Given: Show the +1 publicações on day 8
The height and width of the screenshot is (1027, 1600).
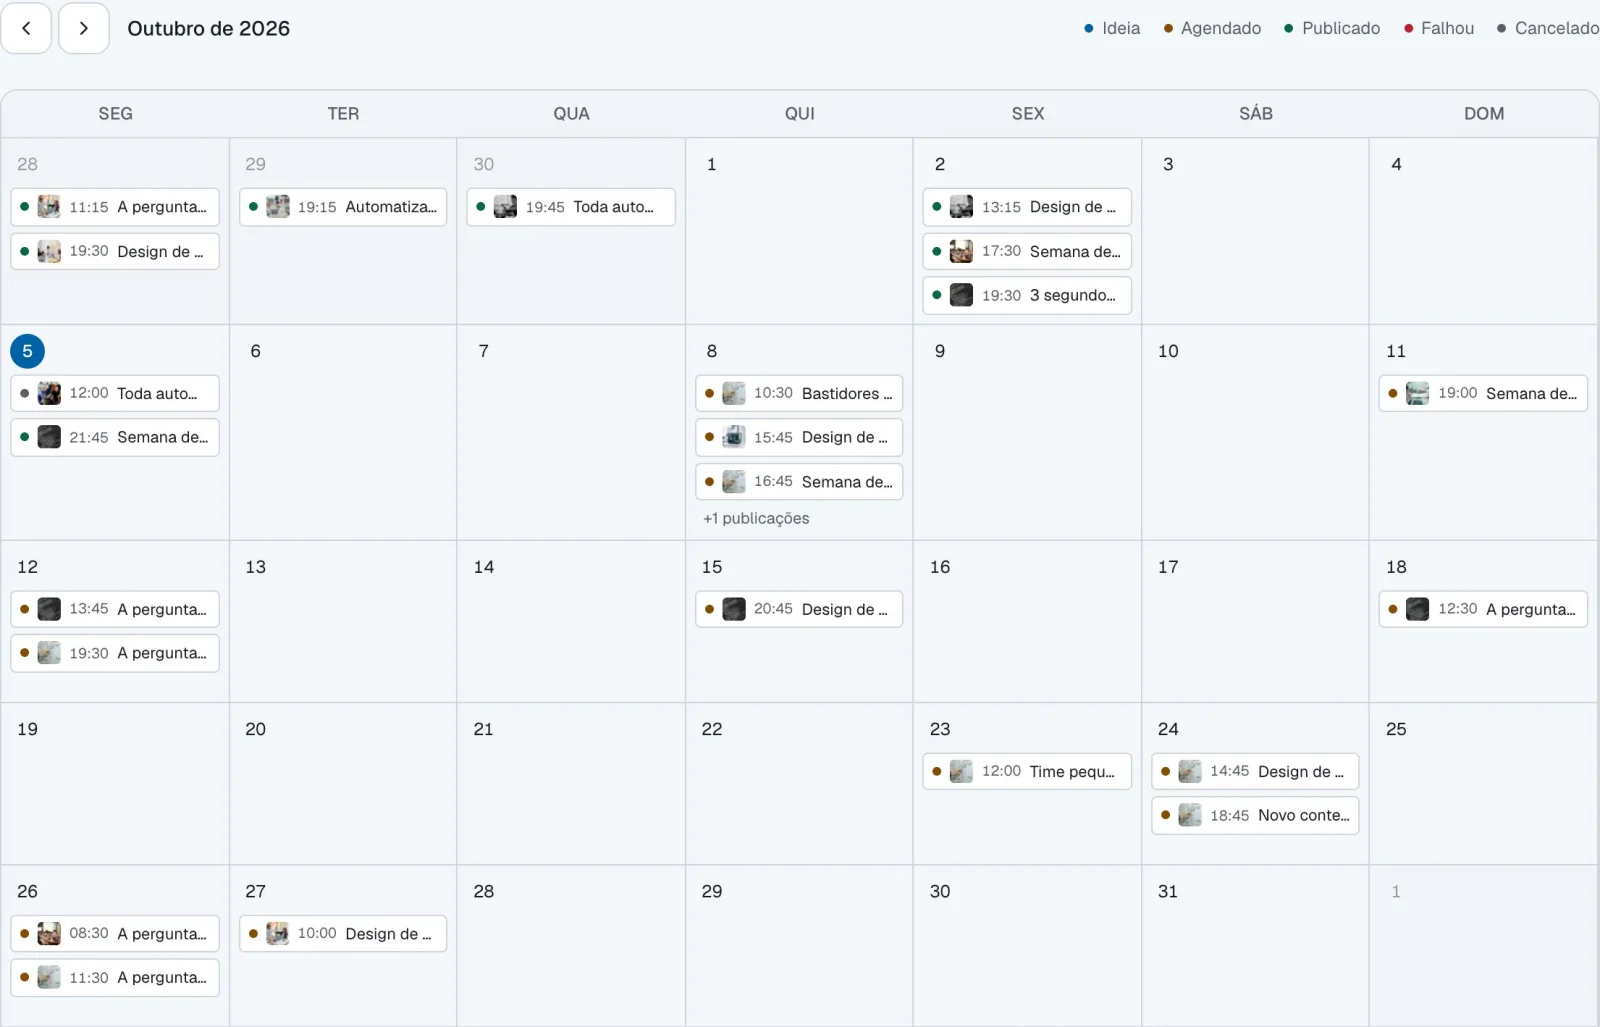Looking at the screenshot, I should coord(756,518).
